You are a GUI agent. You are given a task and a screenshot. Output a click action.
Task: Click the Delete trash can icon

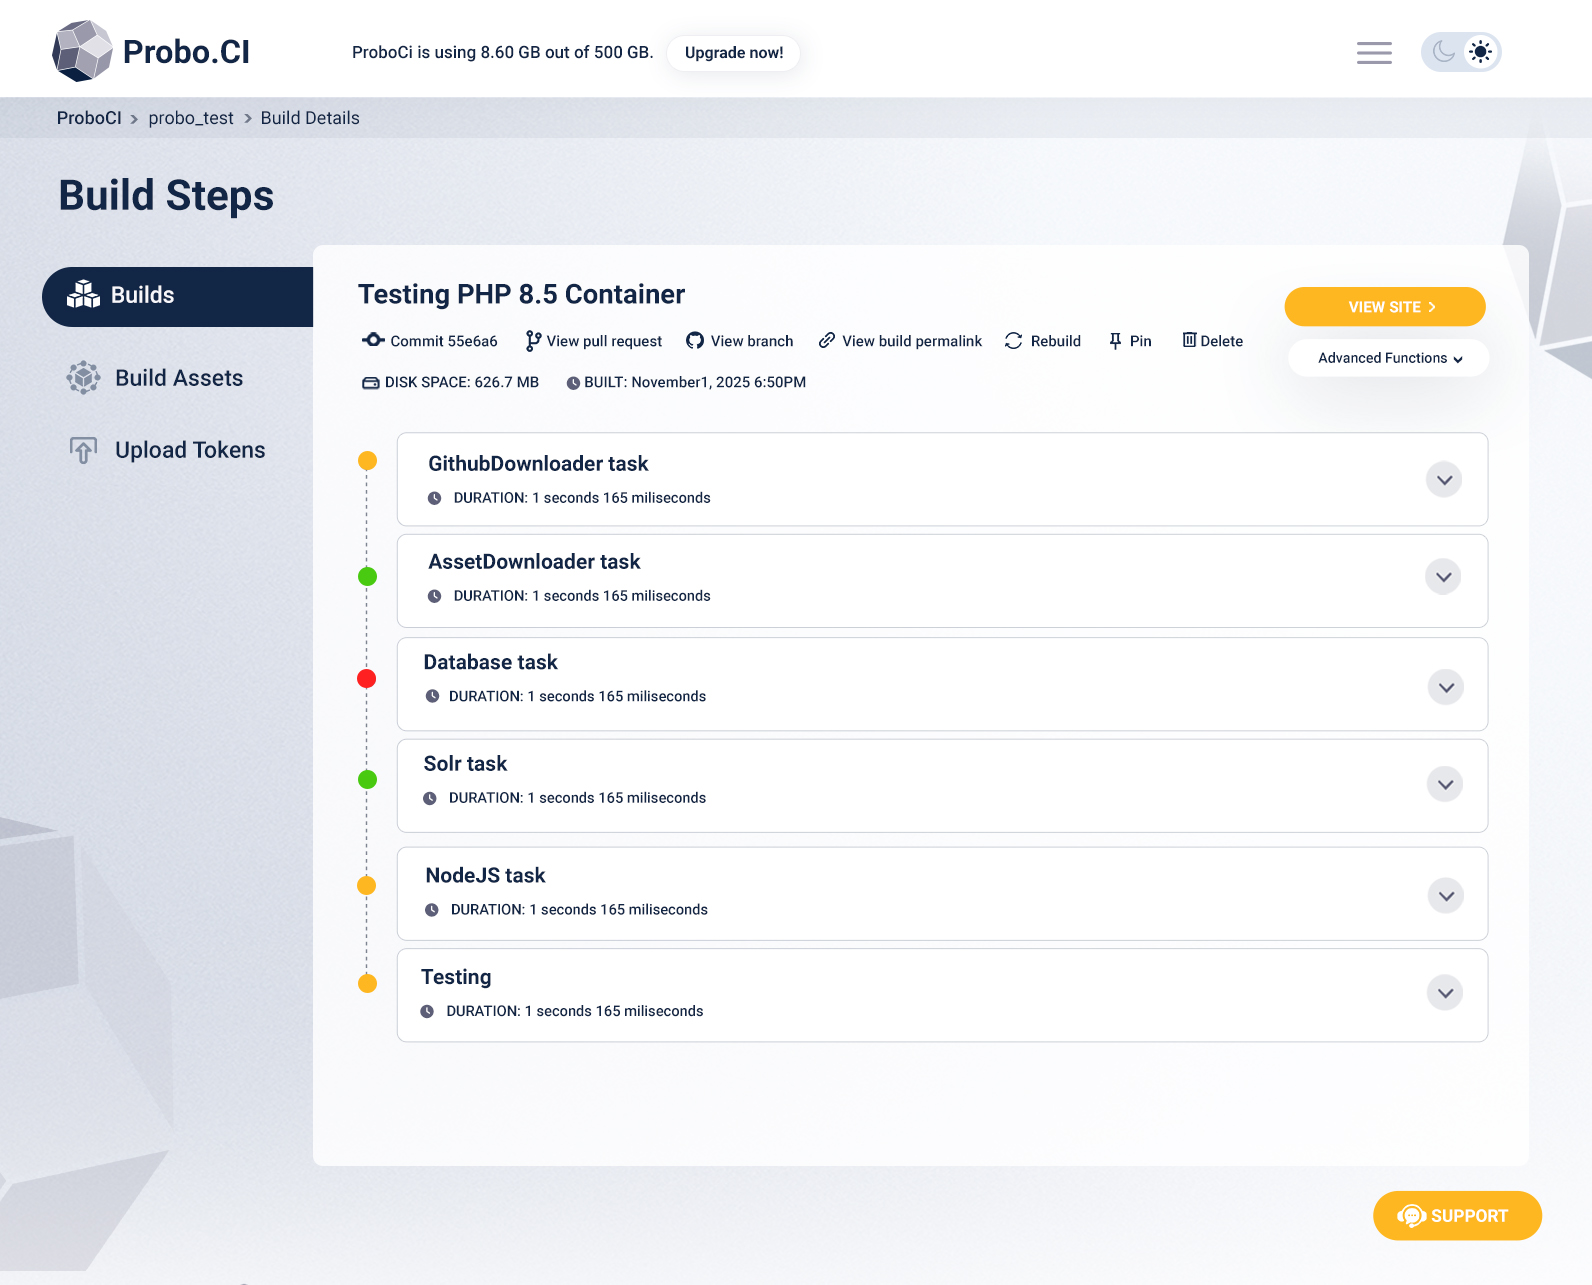click(x=1189, y=340)
